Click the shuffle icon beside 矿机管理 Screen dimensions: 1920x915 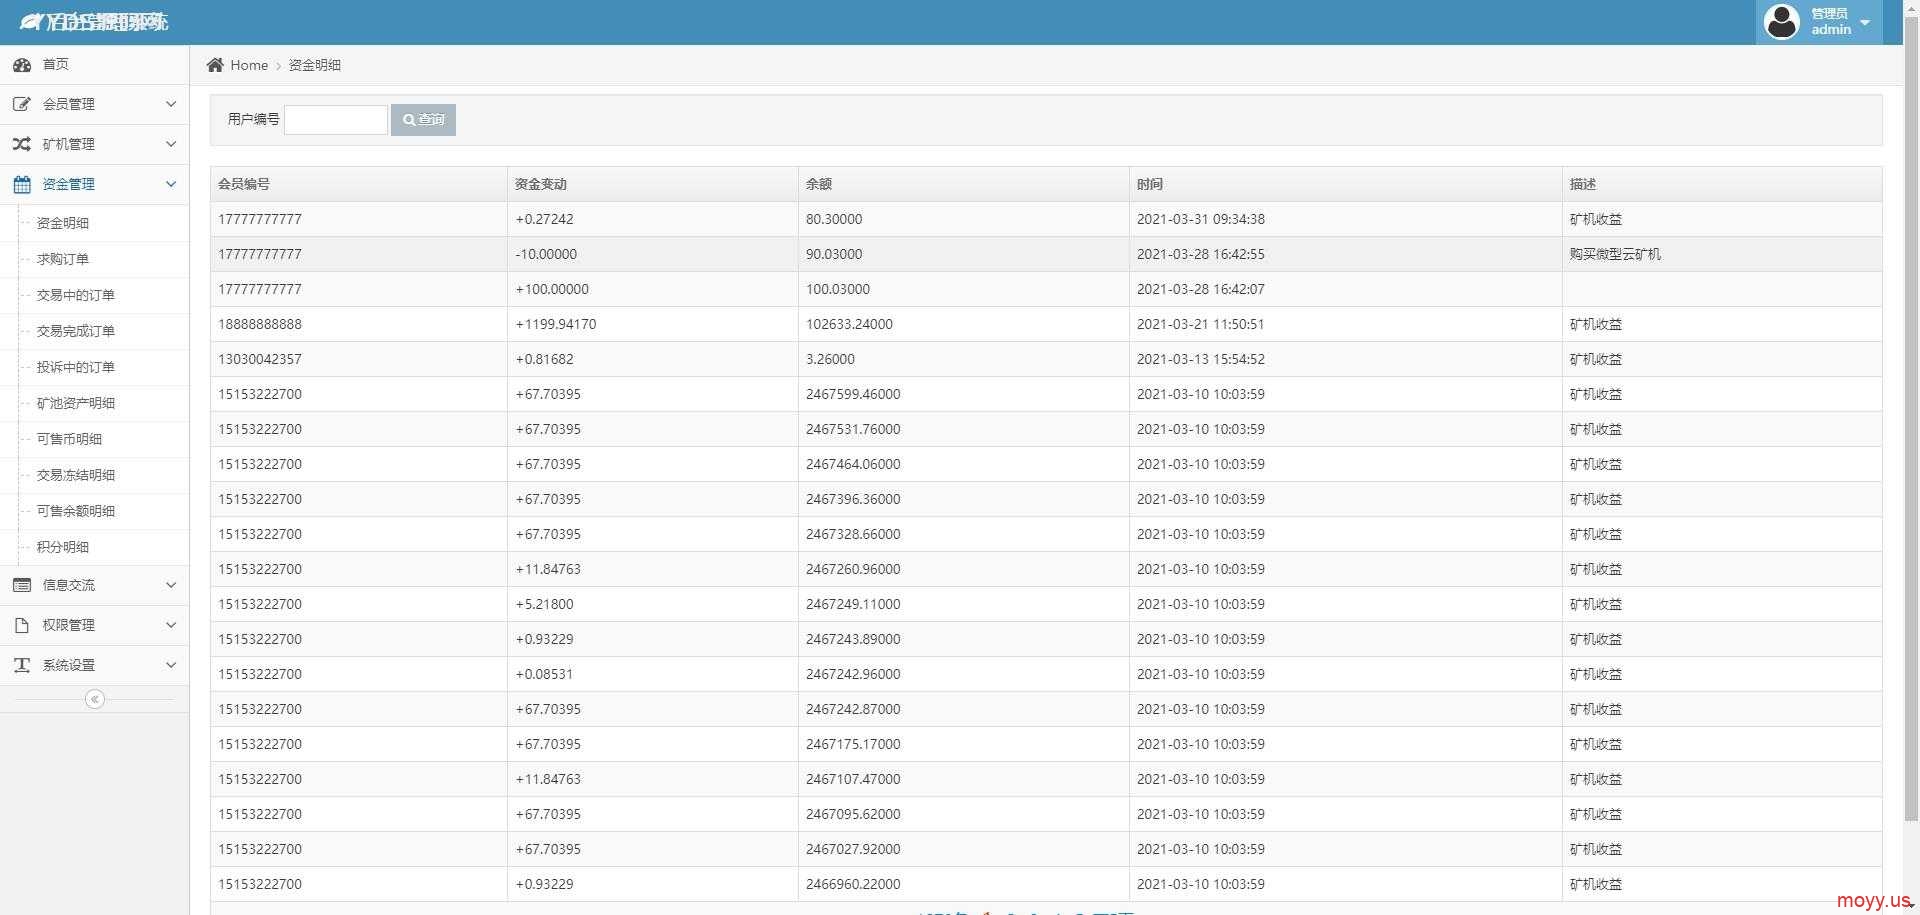coord(21,144)
